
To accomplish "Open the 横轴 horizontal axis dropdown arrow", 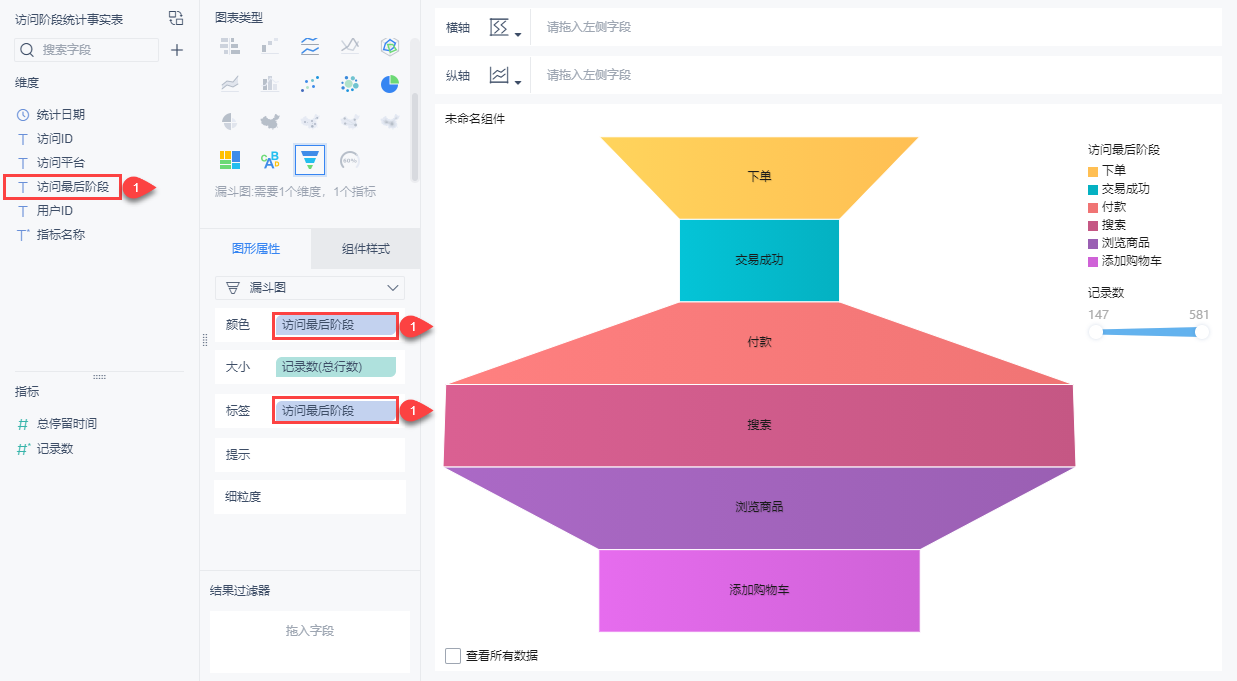I will pyautogui.click(x=518, y=33).
